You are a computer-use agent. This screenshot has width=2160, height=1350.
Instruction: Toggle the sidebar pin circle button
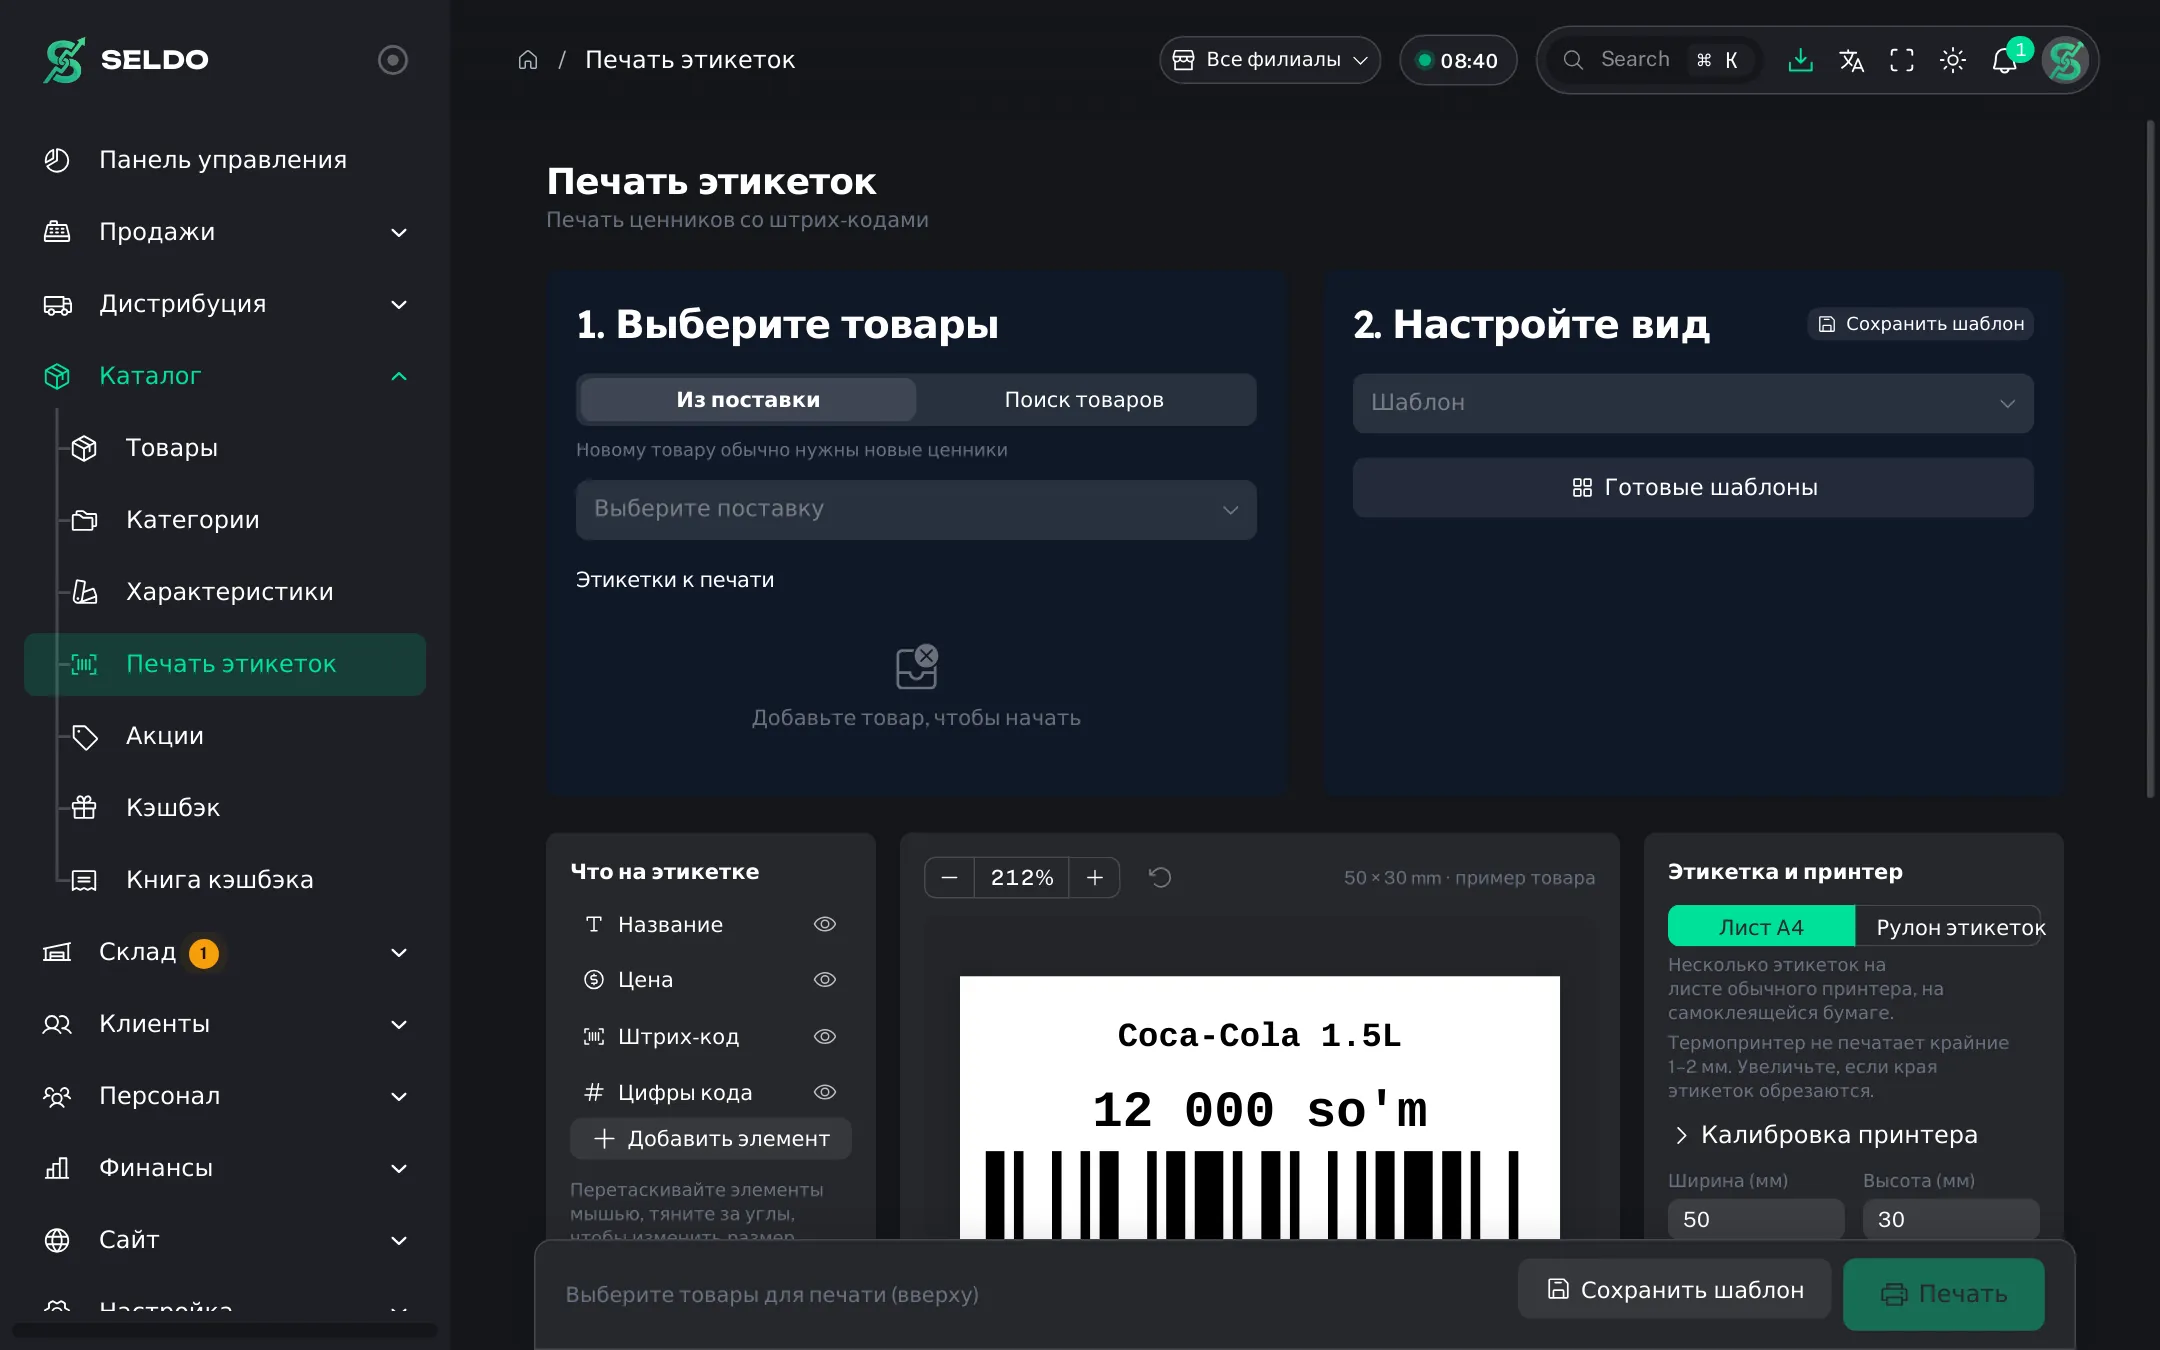393,60
